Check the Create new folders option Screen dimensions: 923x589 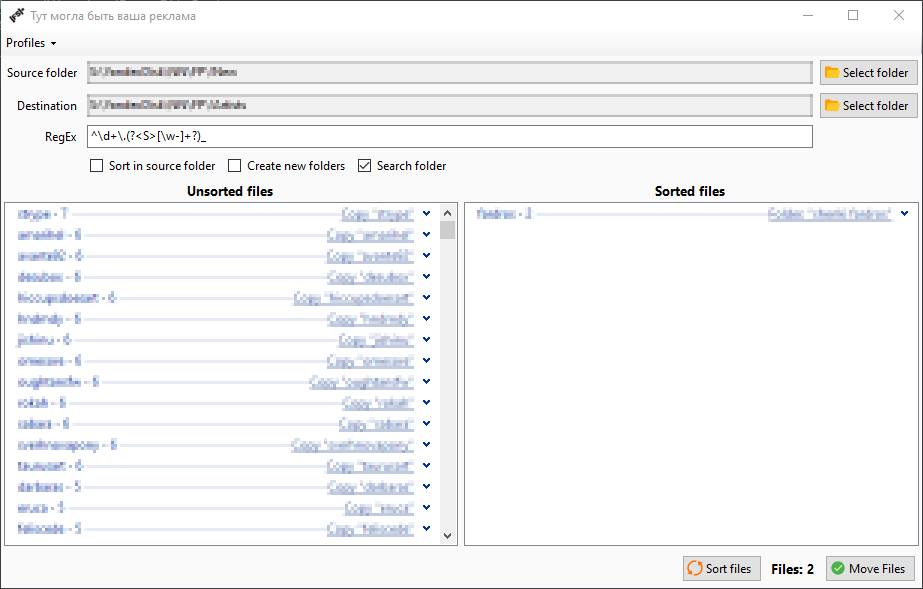tap(235, 166)
